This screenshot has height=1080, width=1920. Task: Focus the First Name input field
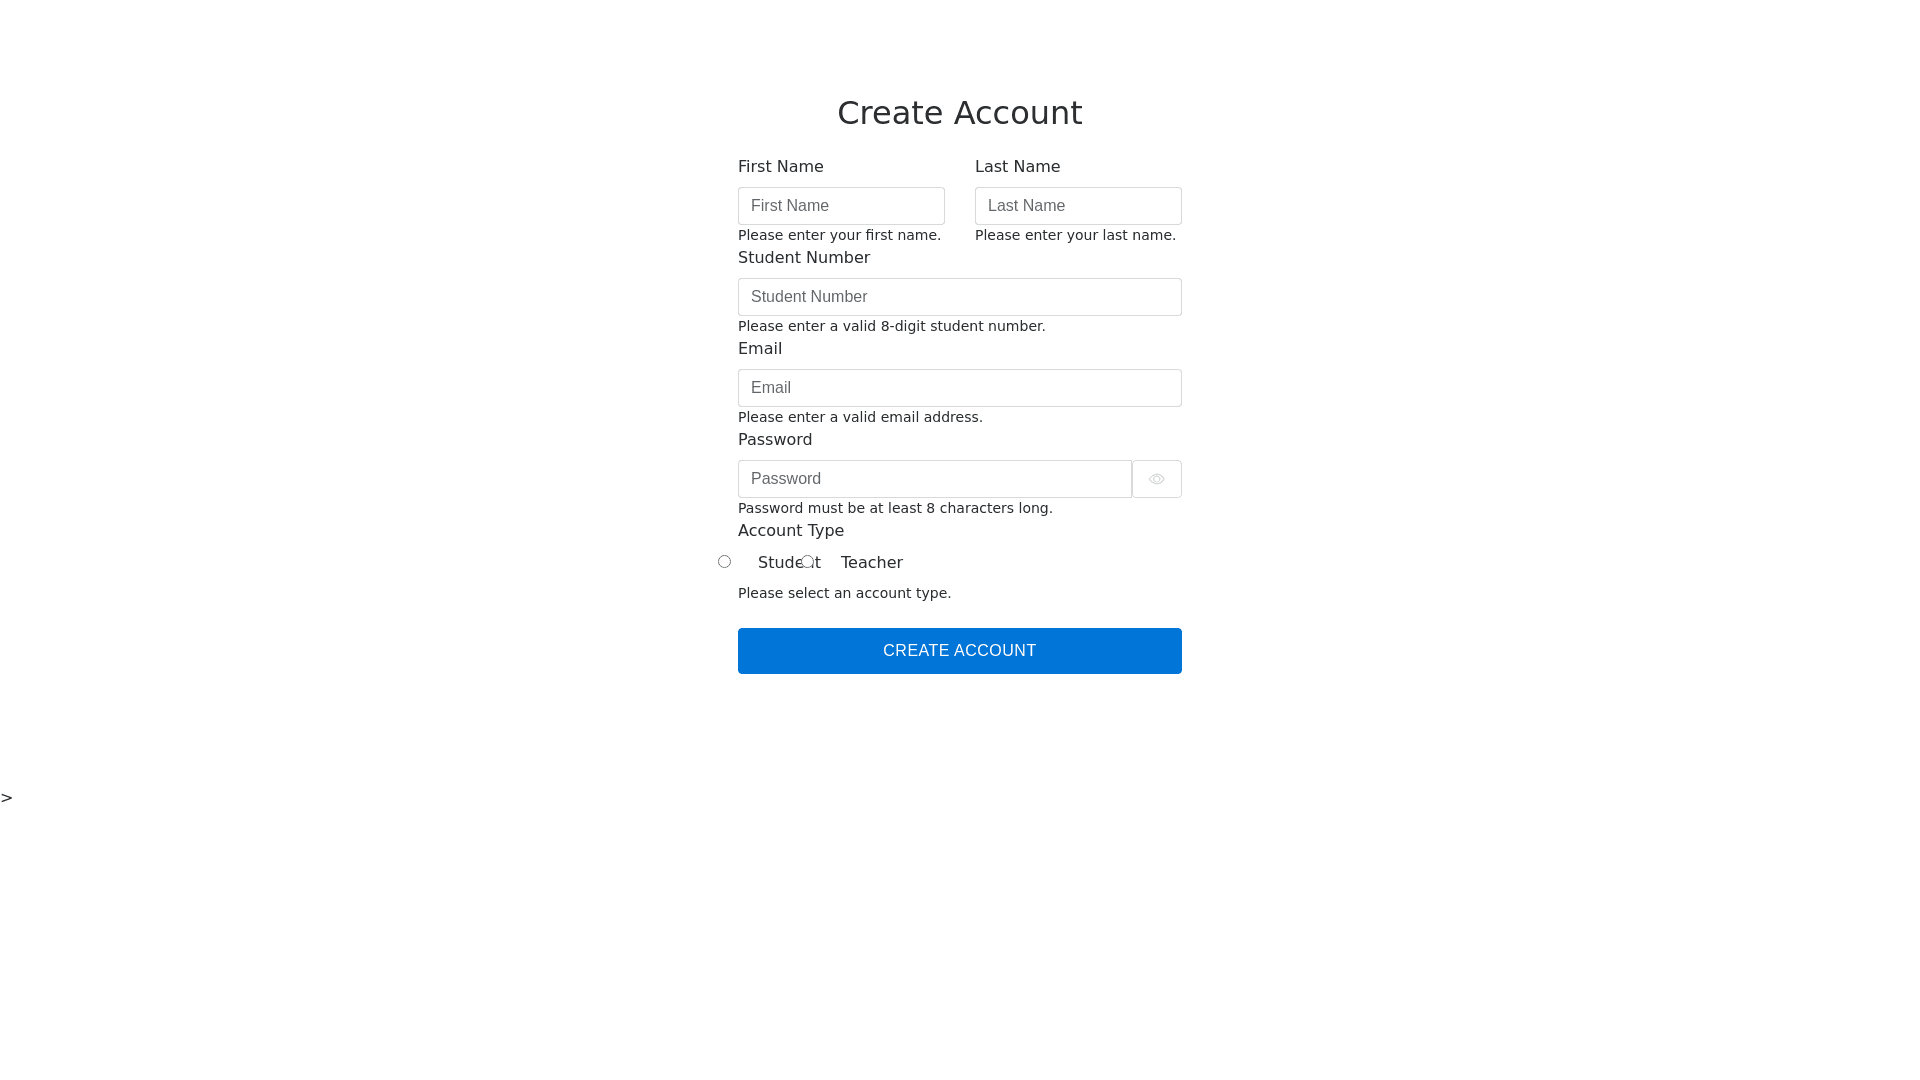pos(841,206)
